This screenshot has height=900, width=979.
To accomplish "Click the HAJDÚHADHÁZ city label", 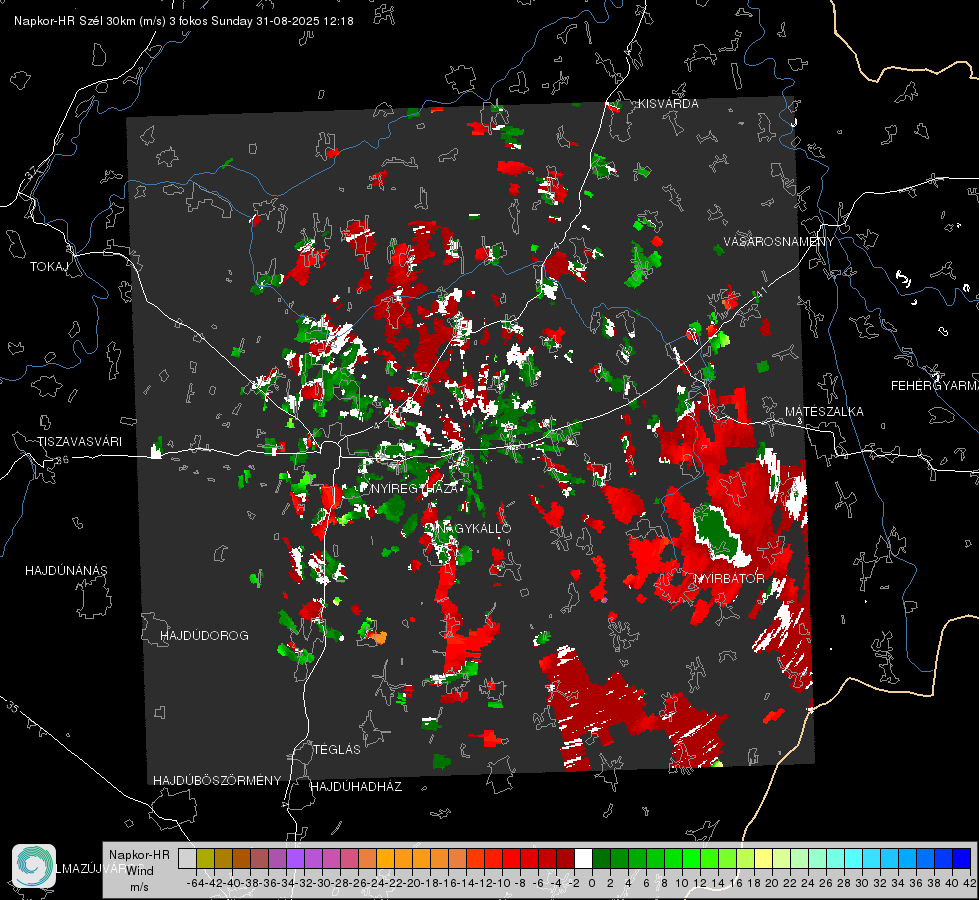I will tap(356, 786).
